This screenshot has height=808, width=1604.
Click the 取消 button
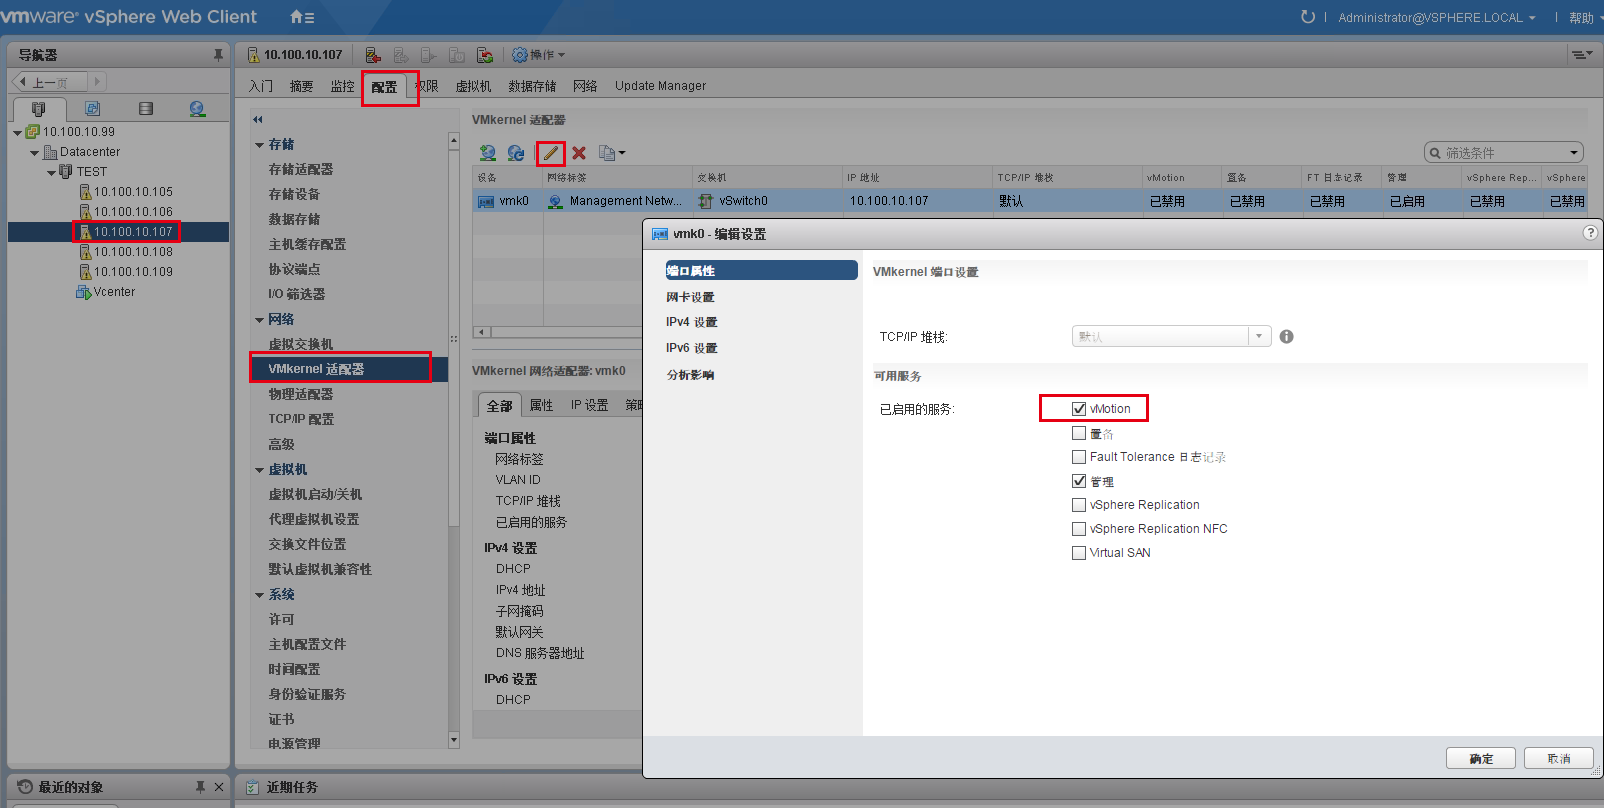click(1559, 759)
